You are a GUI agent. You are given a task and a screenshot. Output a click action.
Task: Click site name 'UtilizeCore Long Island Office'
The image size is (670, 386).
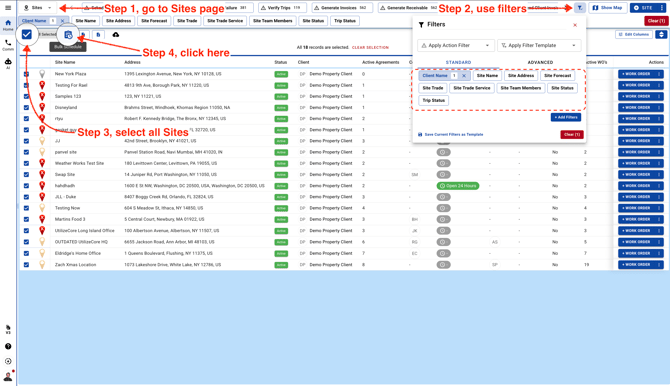(x=85, y=231)
